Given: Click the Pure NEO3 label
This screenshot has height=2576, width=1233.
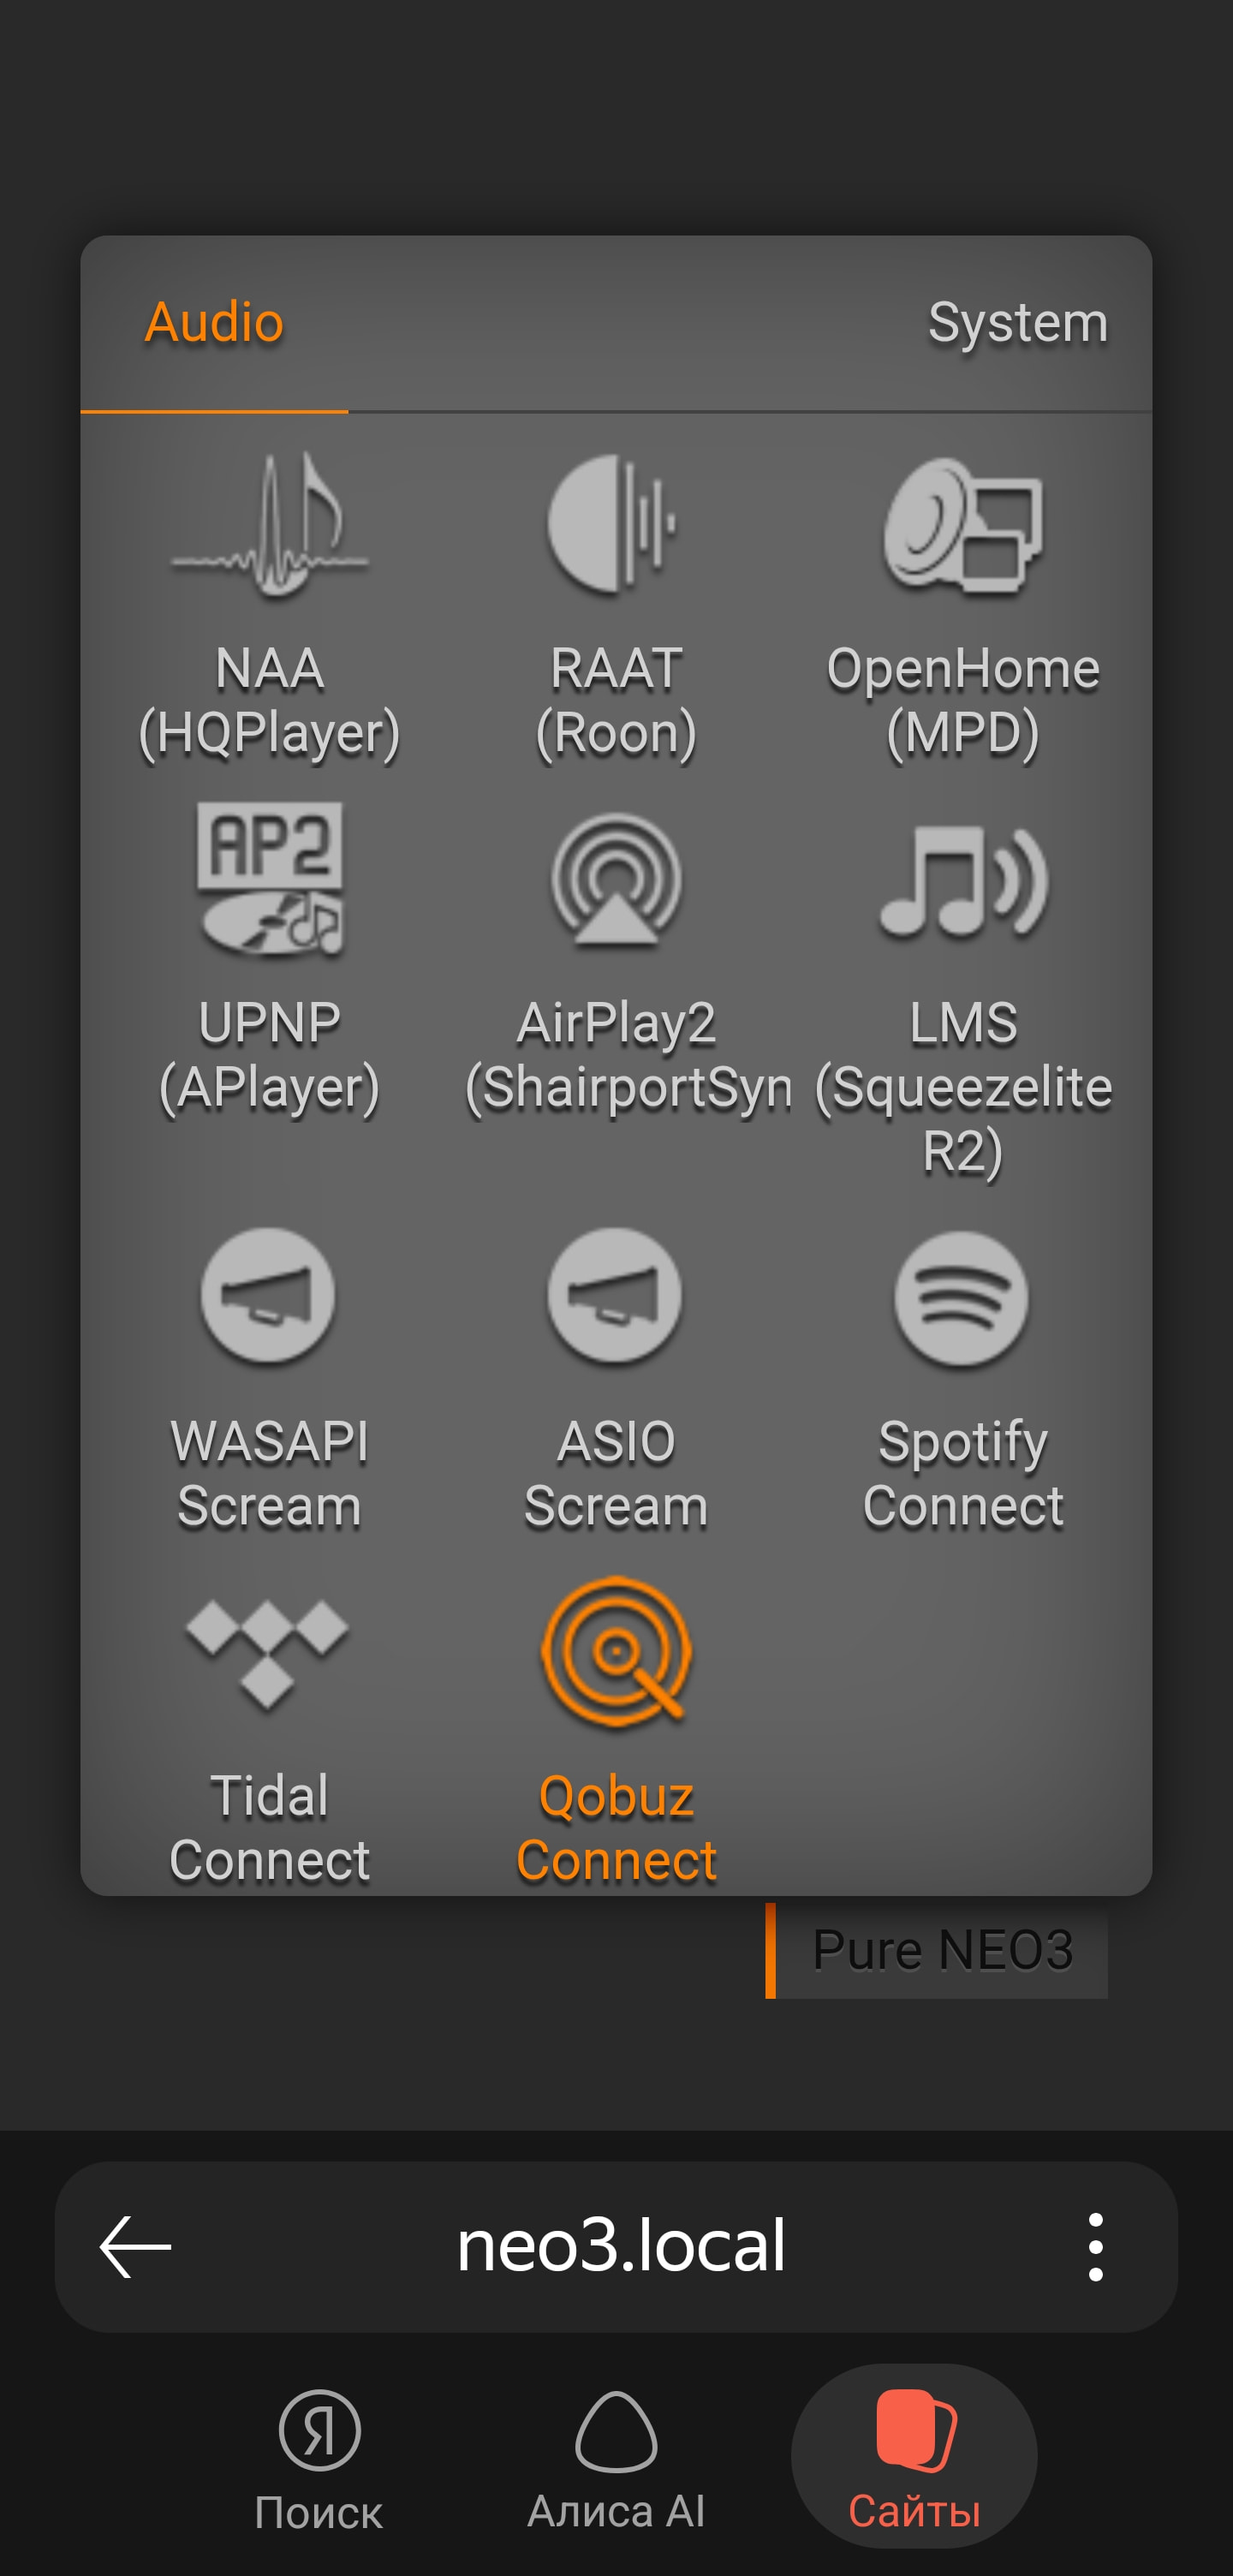Looking at the screenshot, I should 941,1950.
